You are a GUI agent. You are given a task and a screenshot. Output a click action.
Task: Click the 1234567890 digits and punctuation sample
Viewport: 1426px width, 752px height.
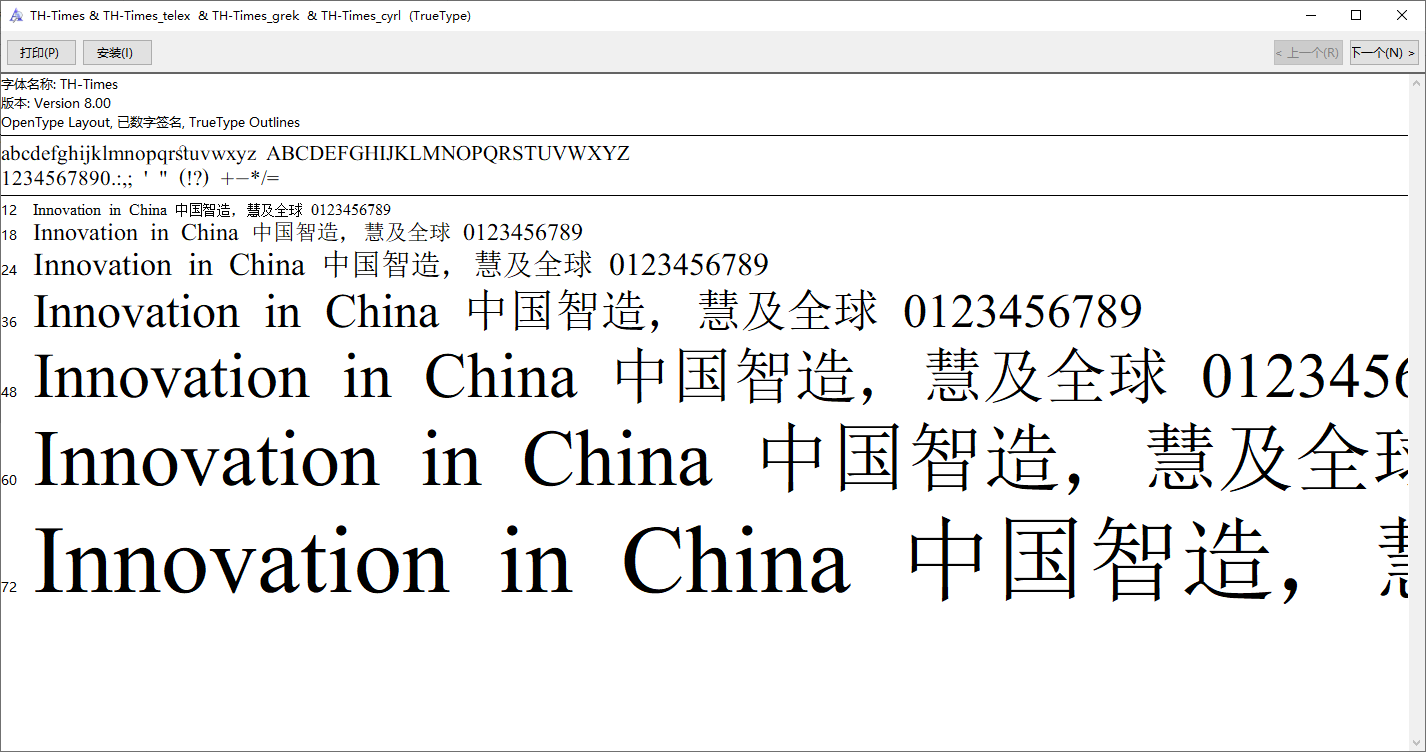point(140,178)
